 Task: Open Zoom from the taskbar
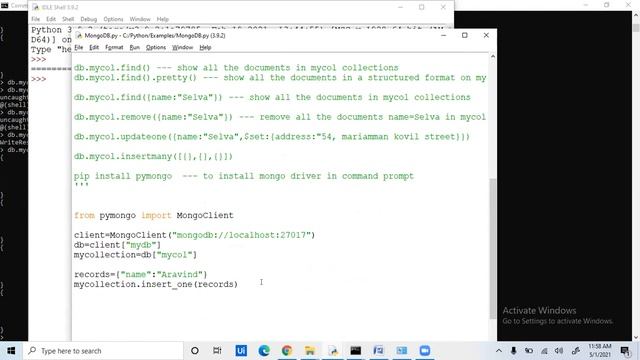(x=425, y=351)
